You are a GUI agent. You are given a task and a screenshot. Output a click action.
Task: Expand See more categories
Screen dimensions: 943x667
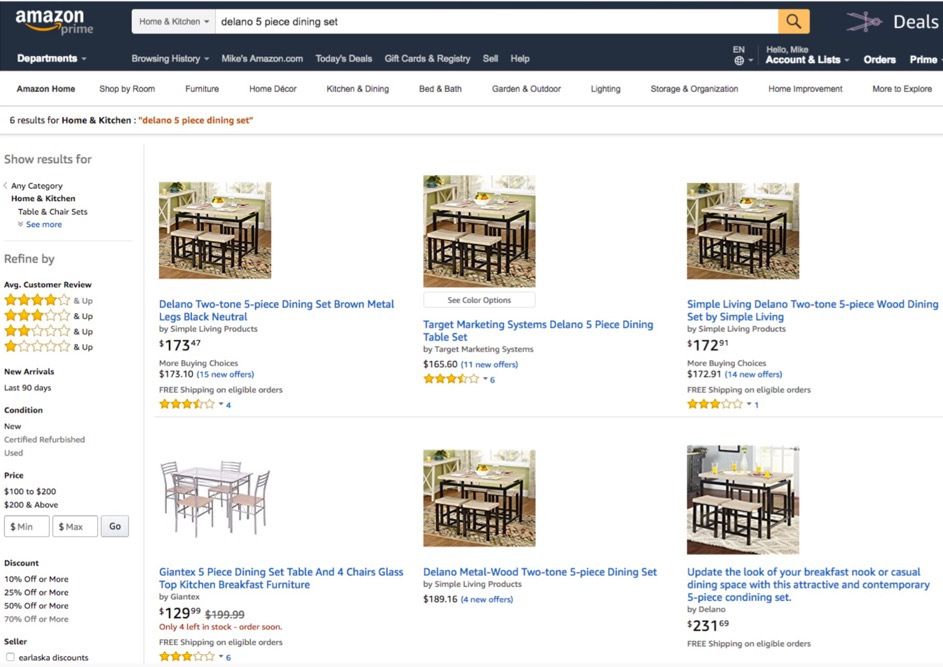40,225
